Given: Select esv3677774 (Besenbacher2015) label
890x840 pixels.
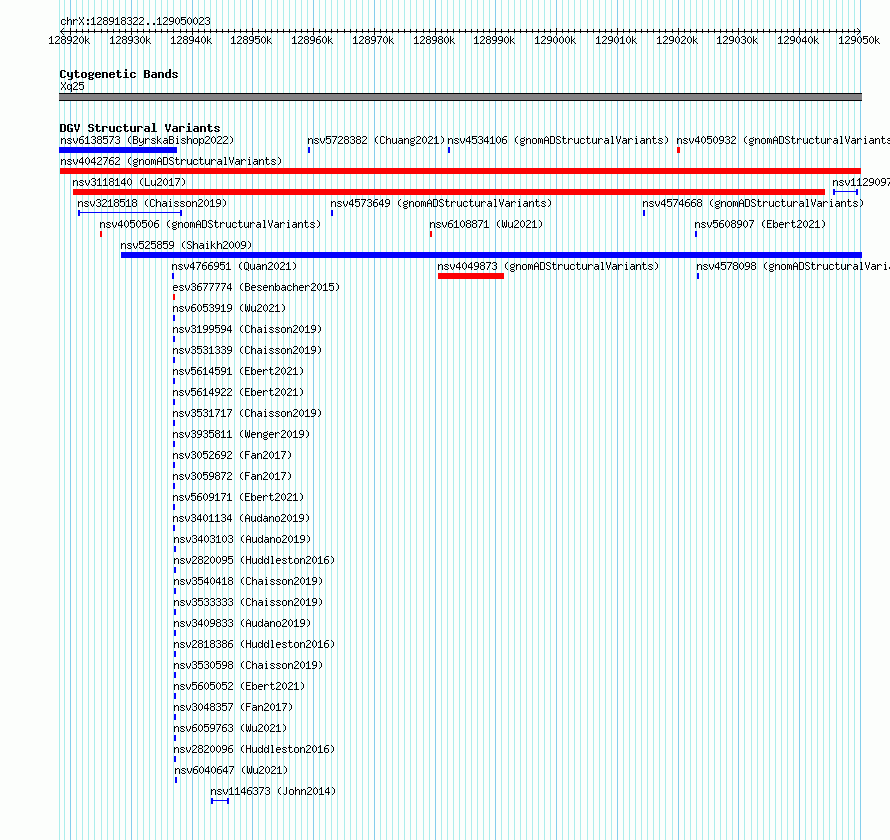Looking at the screenshot, I should point(256,287).
